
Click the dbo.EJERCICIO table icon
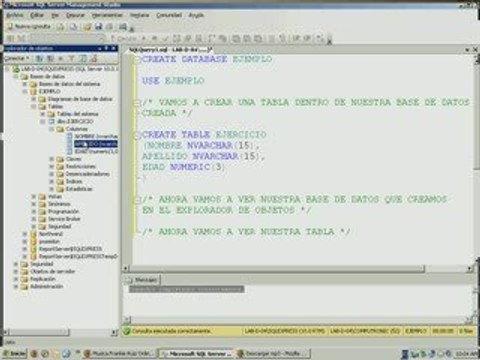point(52,121)
